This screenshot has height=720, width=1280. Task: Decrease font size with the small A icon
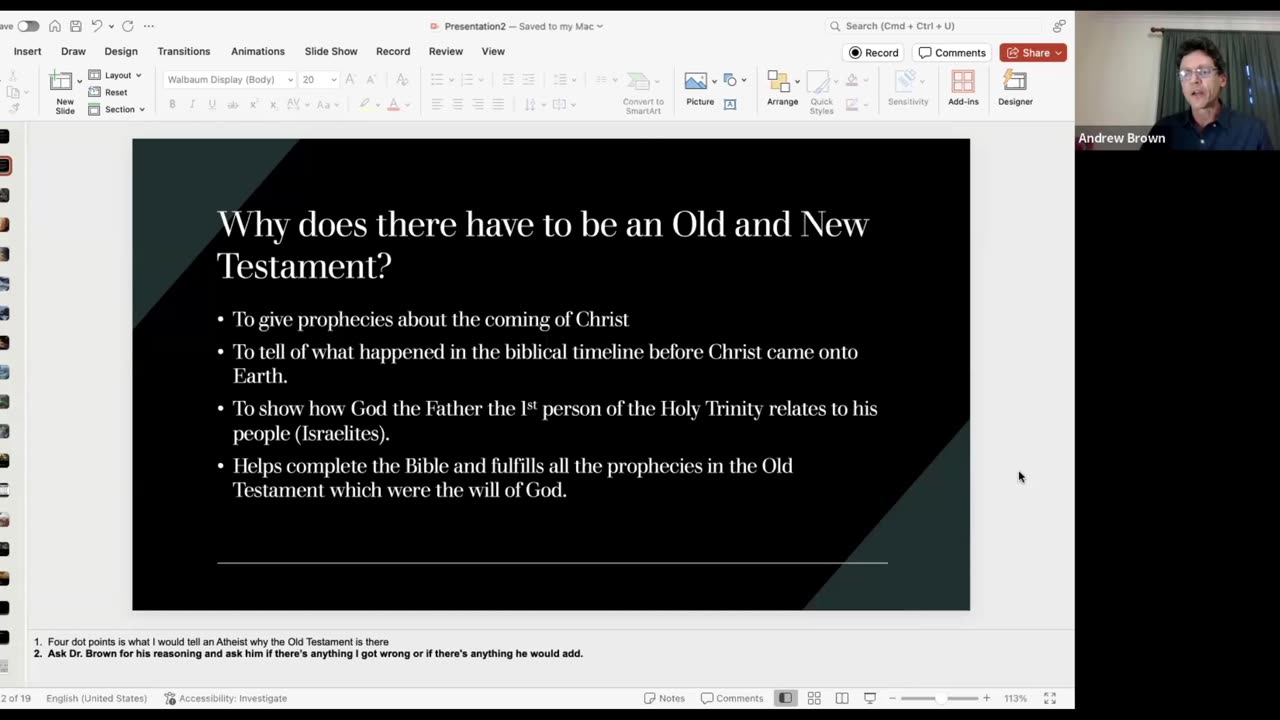coord(370,80)
